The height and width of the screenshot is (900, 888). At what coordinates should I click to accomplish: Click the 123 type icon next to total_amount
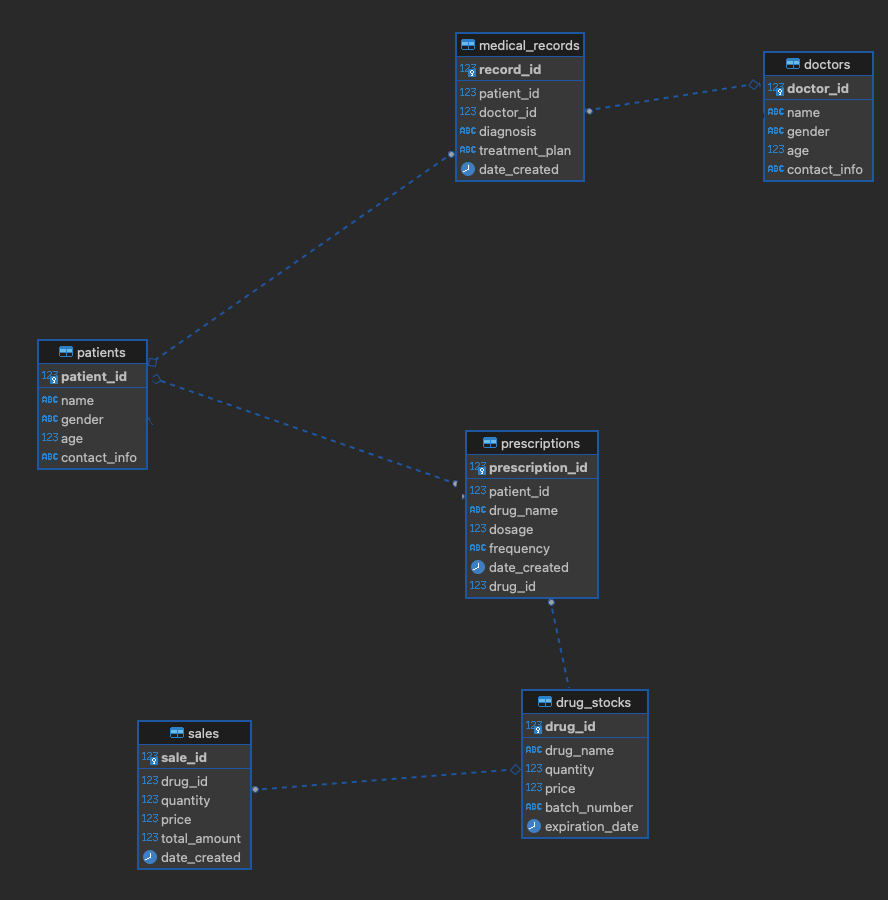150,837
